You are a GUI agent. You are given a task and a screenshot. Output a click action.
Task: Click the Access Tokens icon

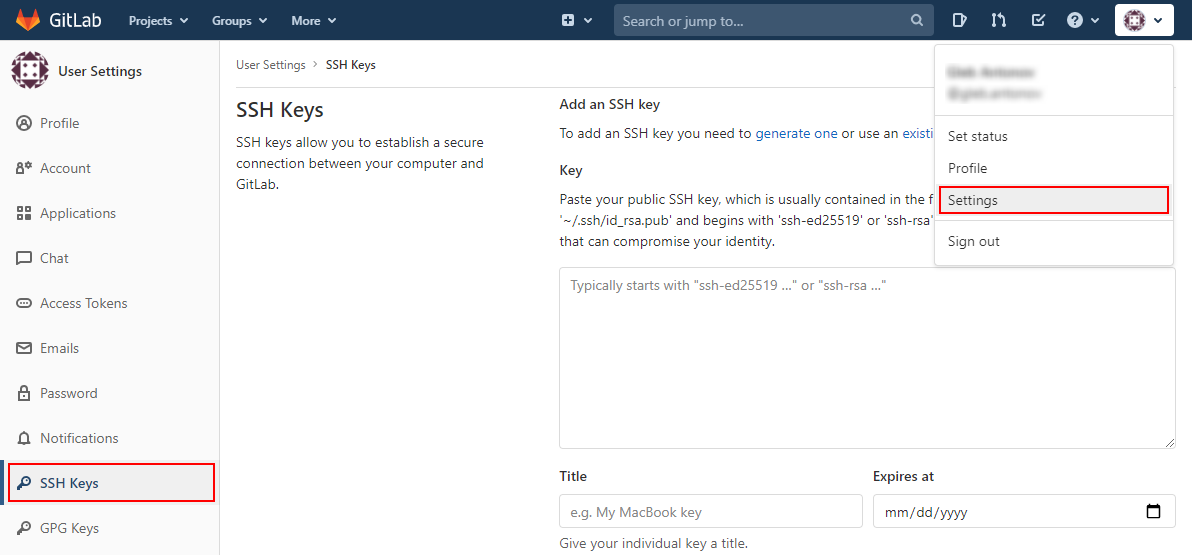tap(24, 303)
